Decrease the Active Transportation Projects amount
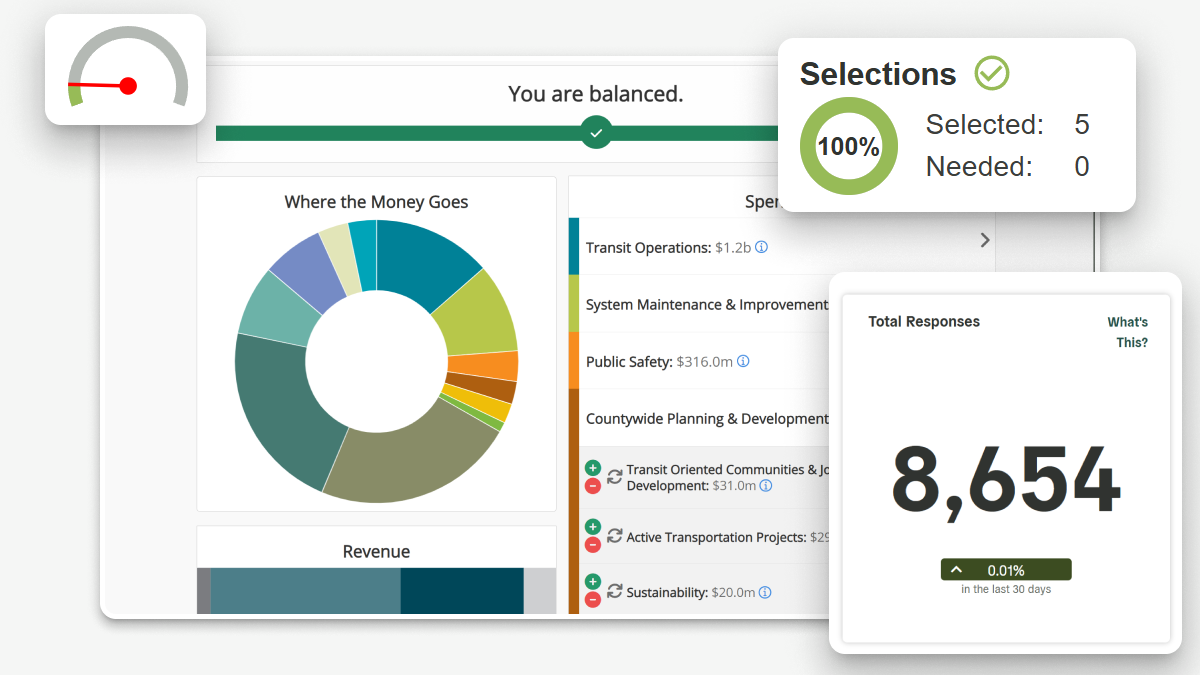 pos(593,545)
